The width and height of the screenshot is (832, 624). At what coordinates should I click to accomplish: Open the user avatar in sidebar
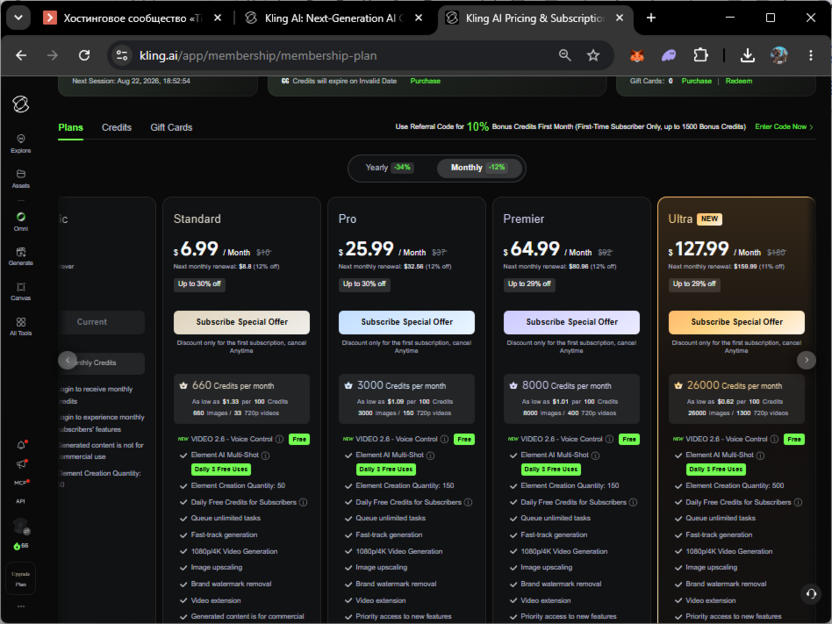click(x=21, y=526)
